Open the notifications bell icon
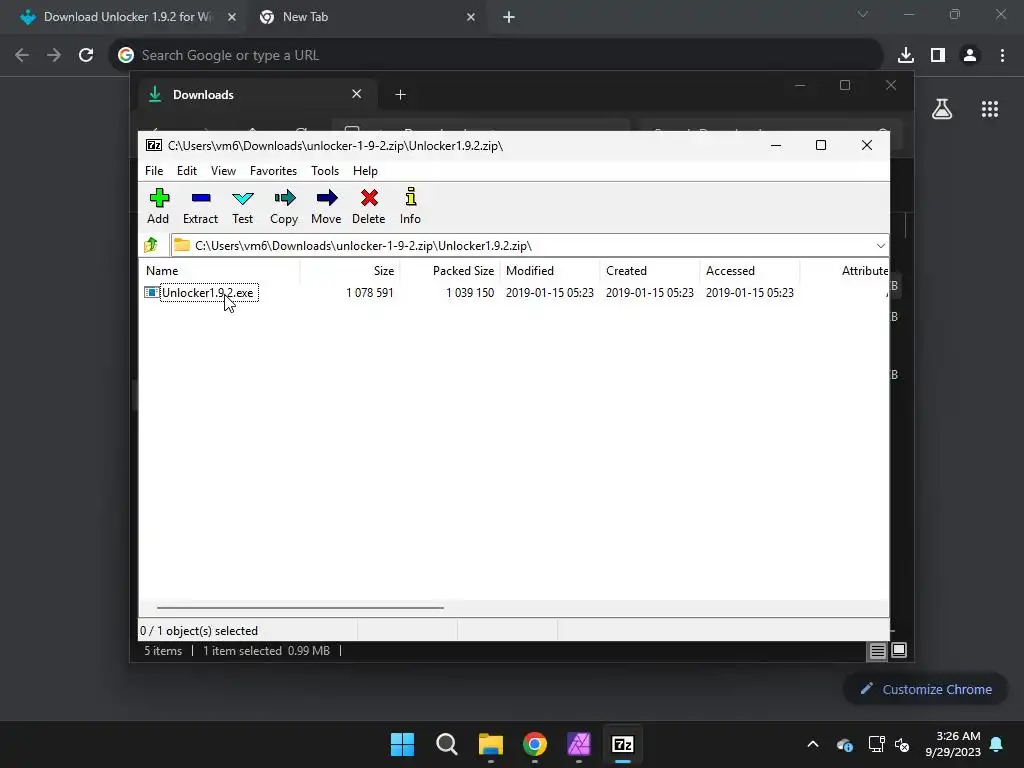 (997, 744)
